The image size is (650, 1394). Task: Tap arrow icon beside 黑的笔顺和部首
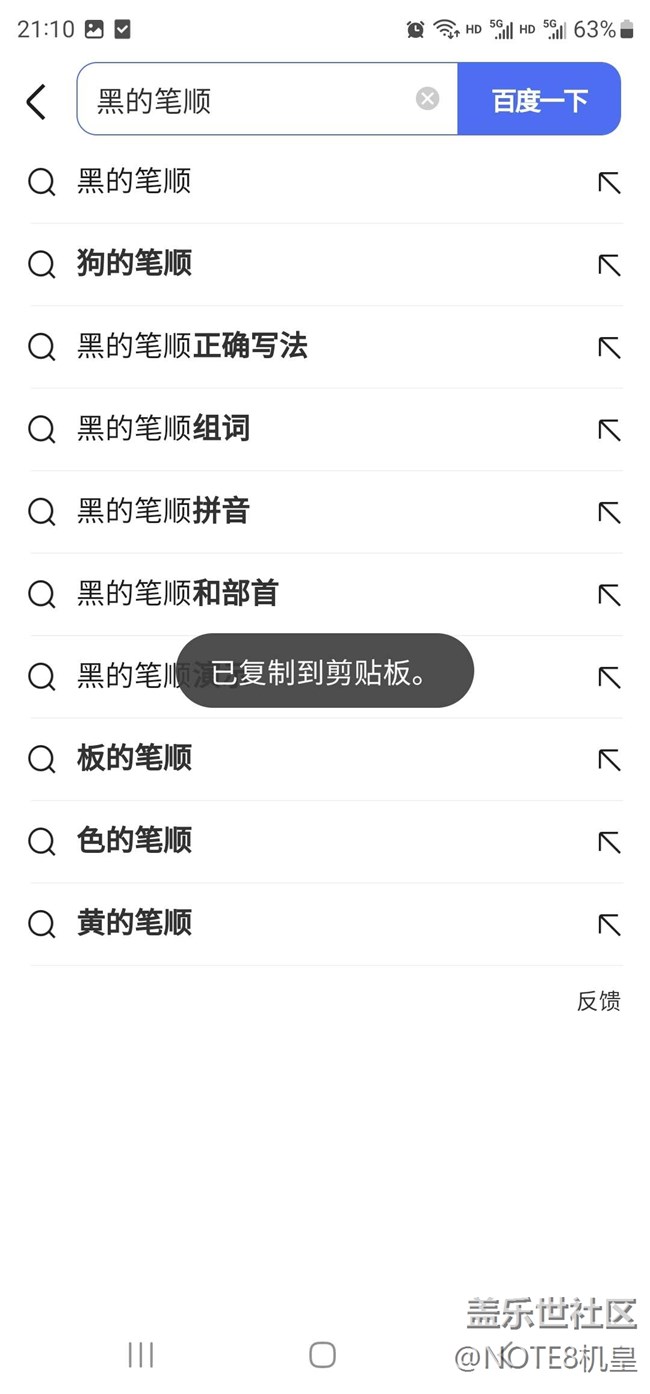(609, 595)
